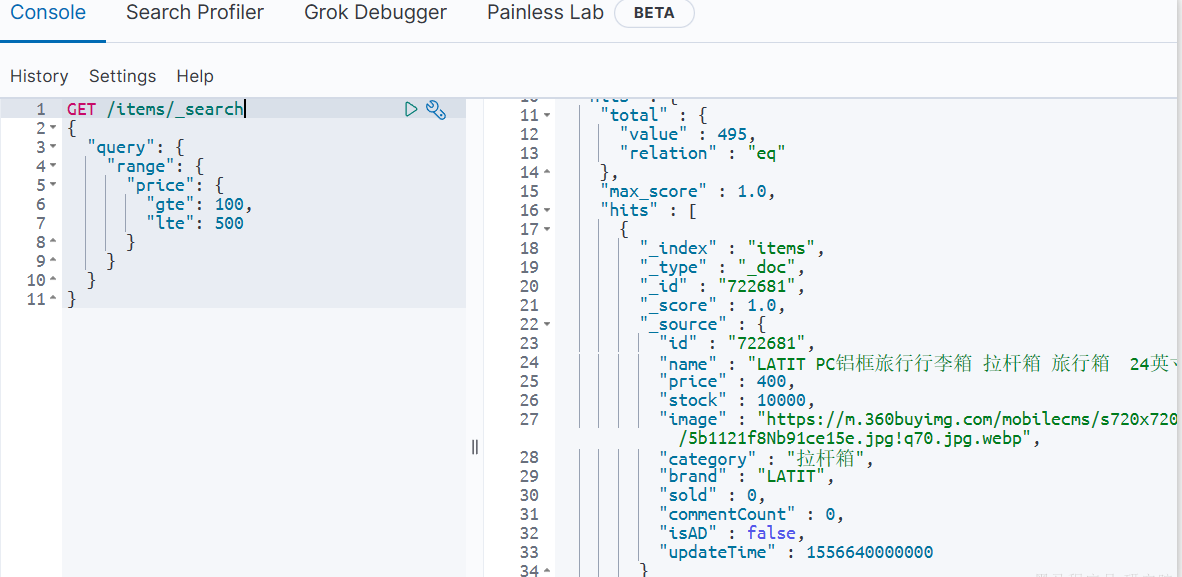
Task: Click the "relation" : "eq" output line
Action: [x=703, y=153]
